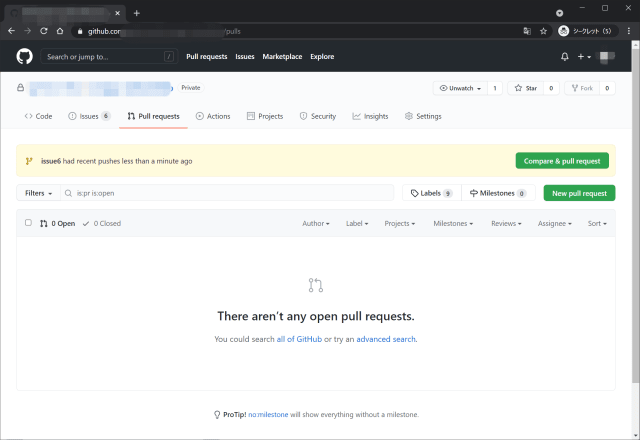The image size is (640, 440).
Task: Follow the advanced search link
Action: 386,339
